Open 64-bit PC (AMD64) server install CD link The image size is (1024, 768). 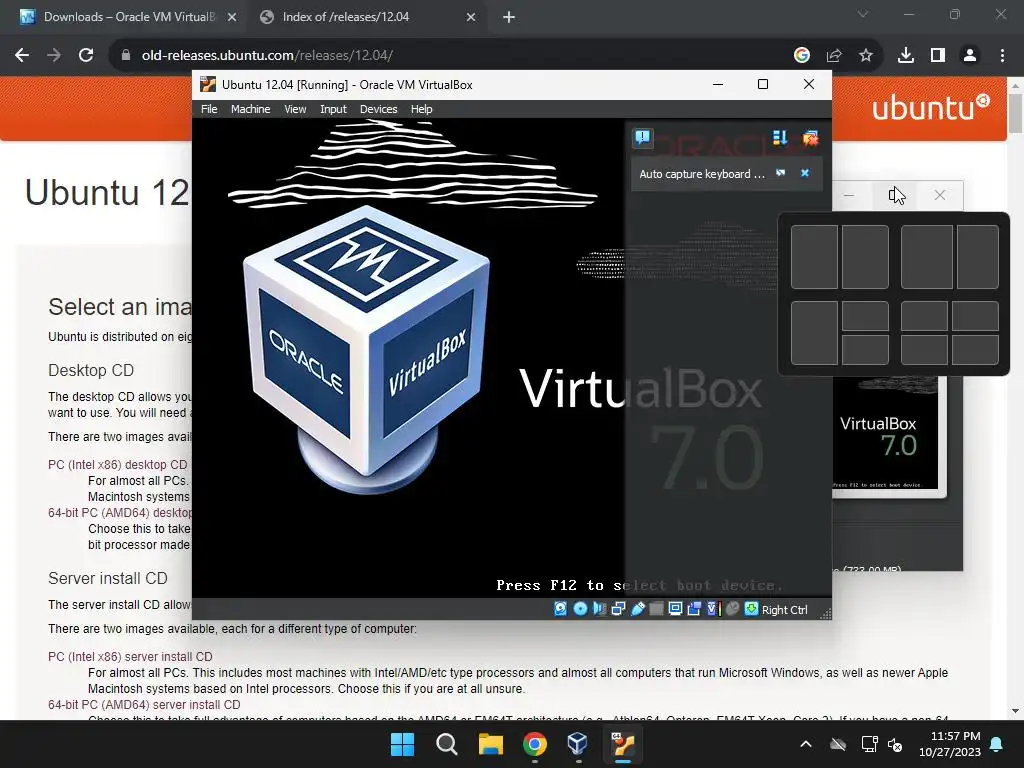pos(144,705)
